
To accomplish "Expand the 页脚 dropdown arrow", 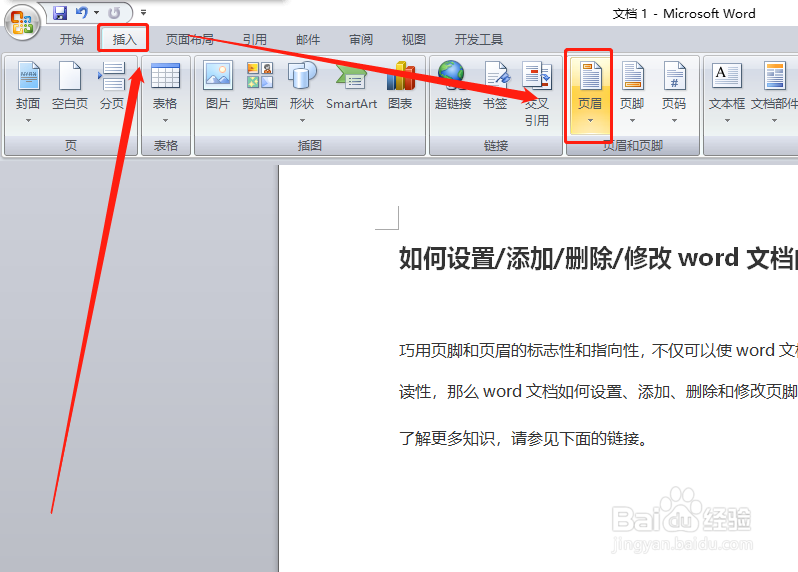I will (632, 121).
